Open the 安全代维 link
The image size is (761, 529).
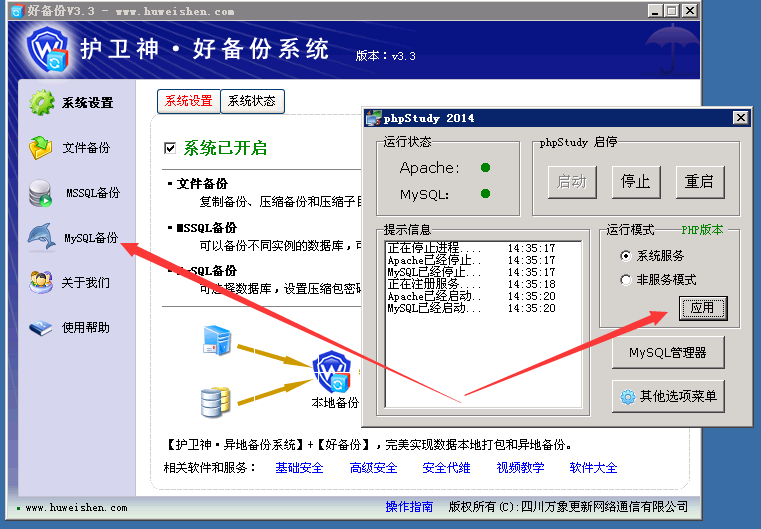click(446, 468)
